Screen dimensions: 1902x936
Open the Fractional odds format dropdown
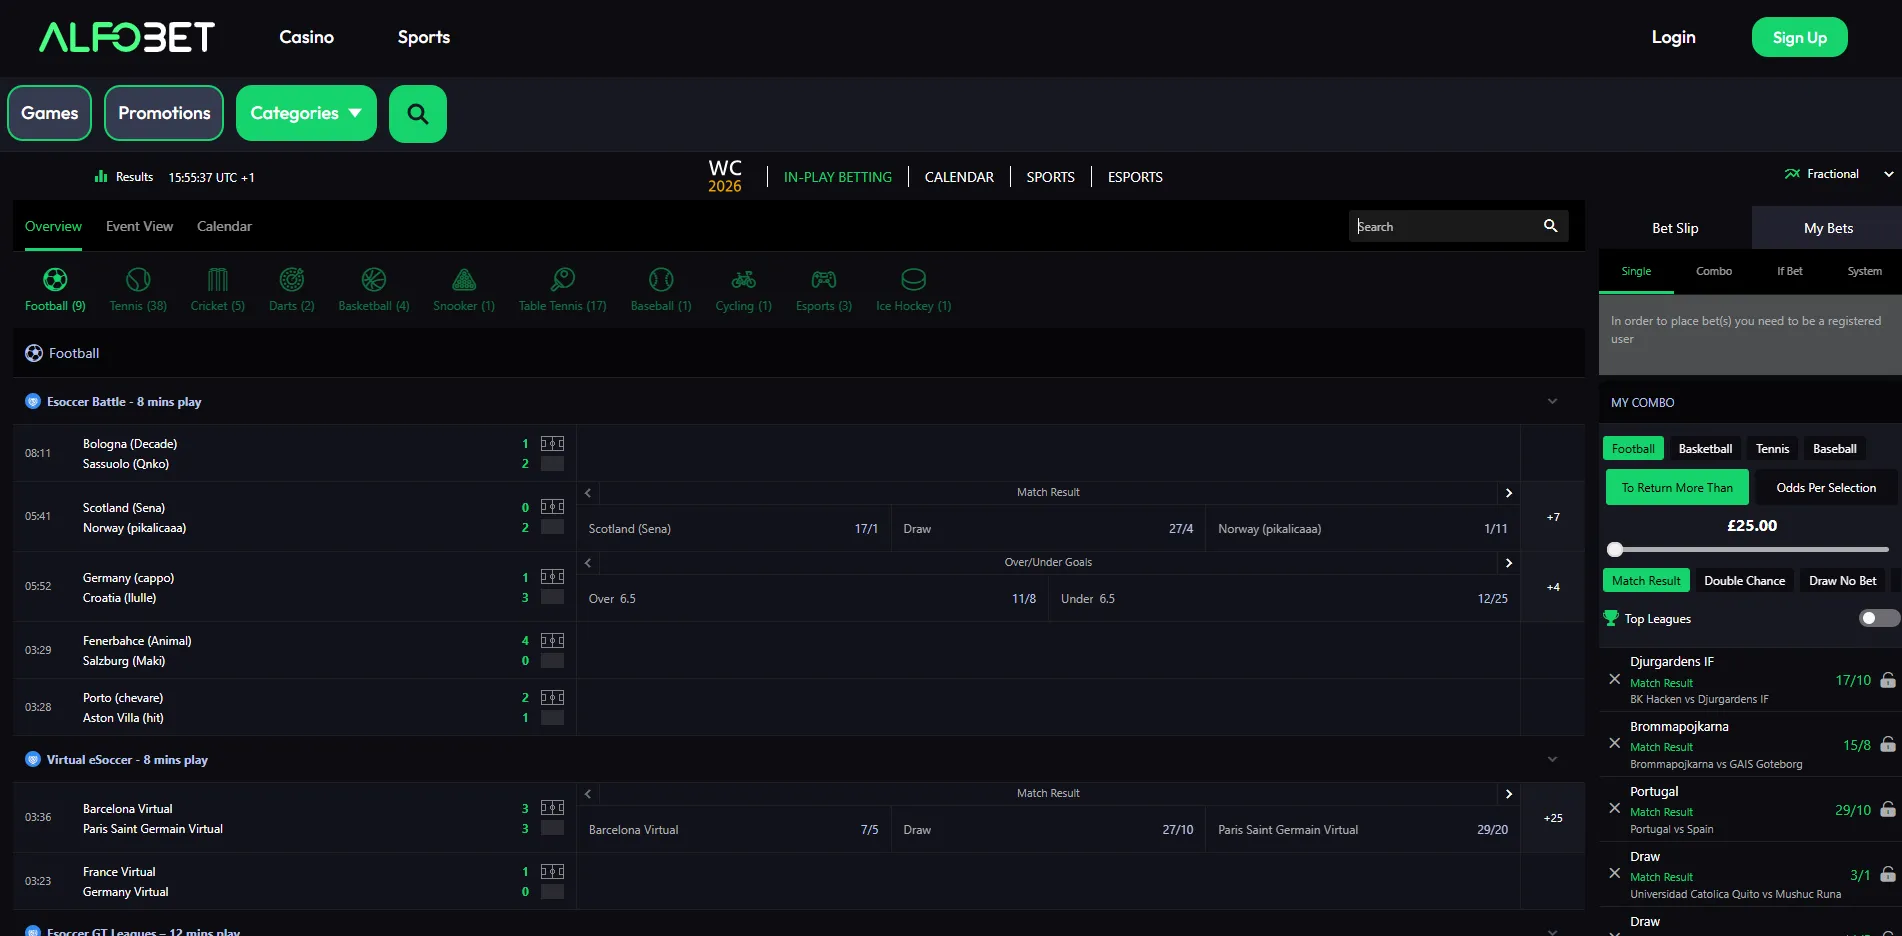(1838, 174)
